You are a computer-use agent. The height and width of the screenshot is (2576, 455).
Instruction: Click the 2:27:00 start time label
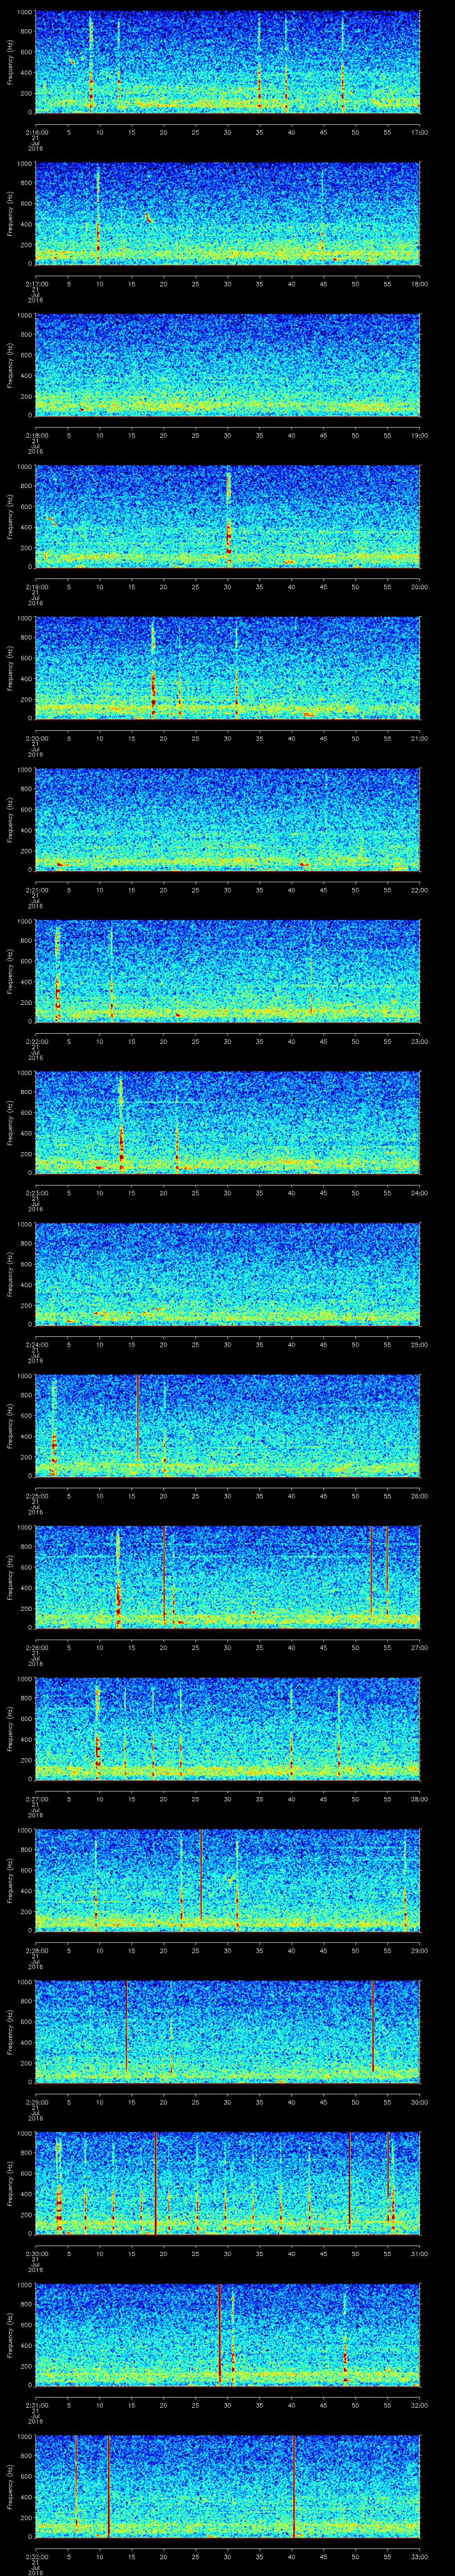(x=36, y=1798)
